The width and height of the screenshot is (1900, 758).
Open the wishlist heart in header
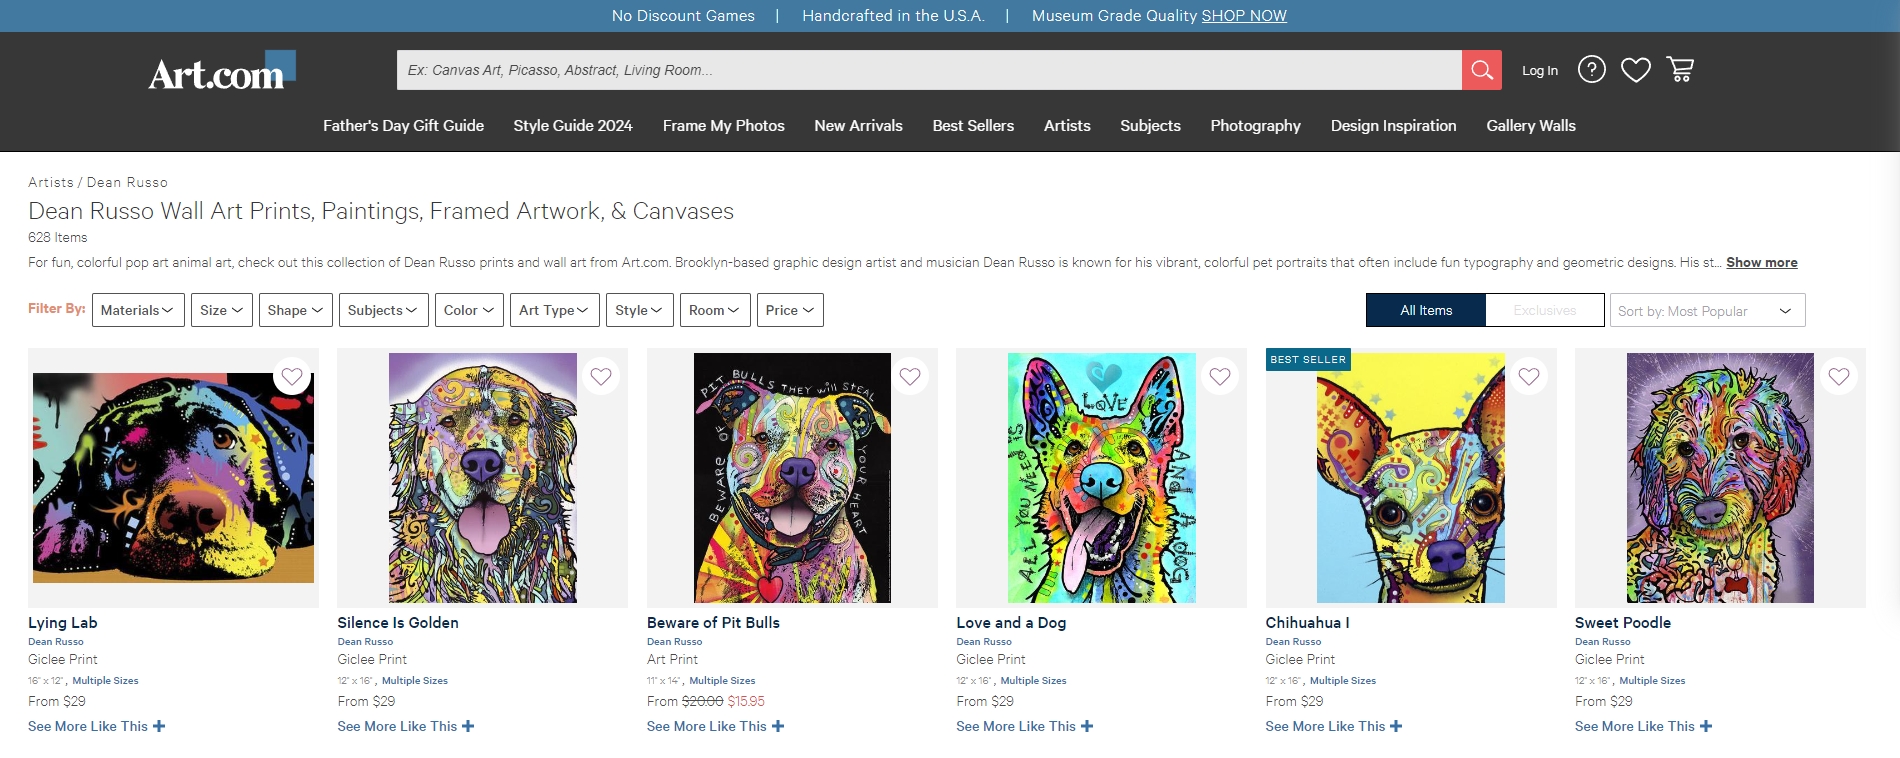click(1635, 70)
